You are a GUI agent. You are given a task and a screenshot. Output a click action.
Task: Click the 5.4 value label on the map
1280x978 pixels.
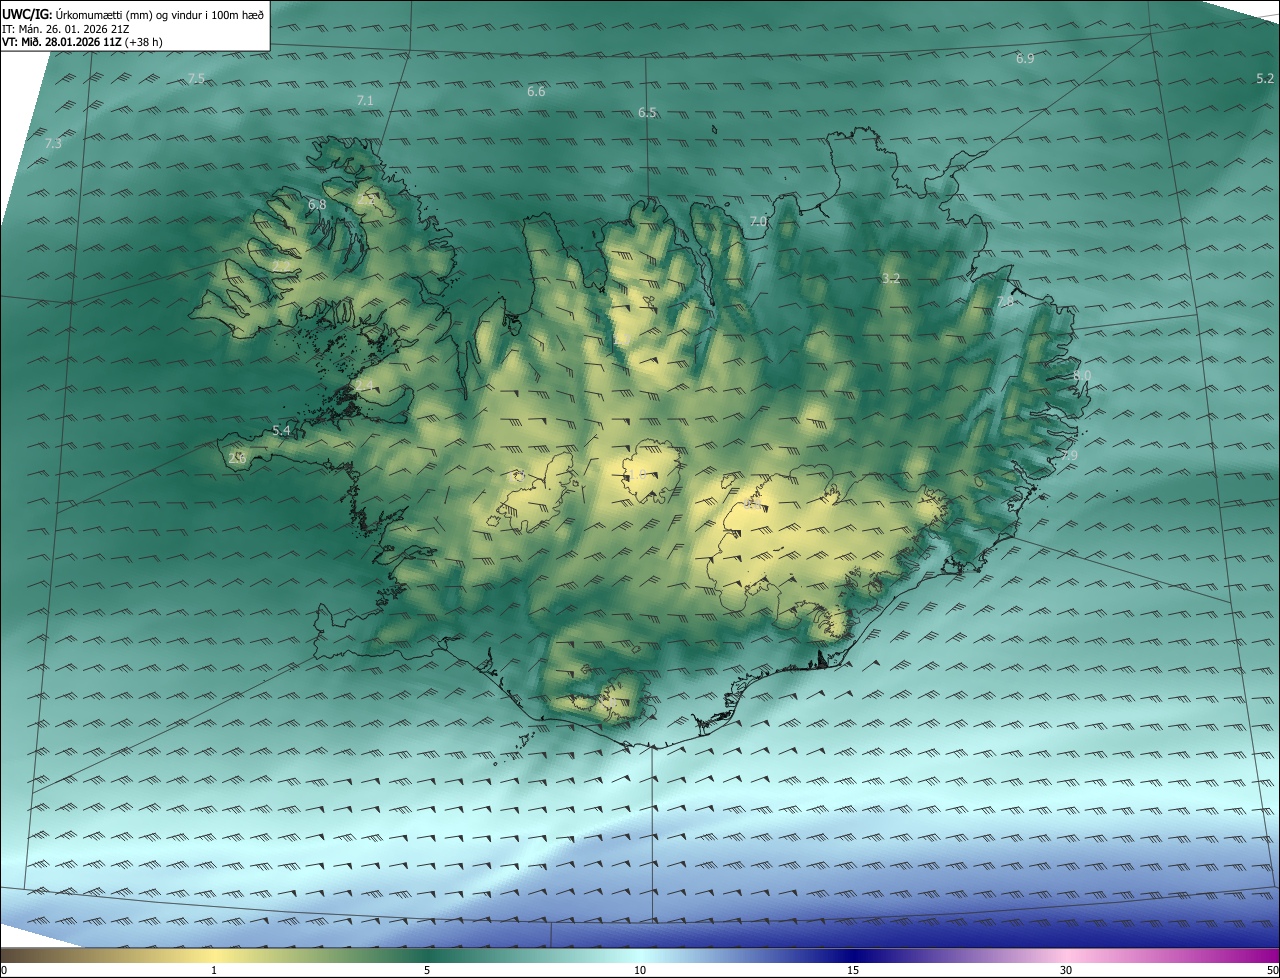click(x=281, y=430)
